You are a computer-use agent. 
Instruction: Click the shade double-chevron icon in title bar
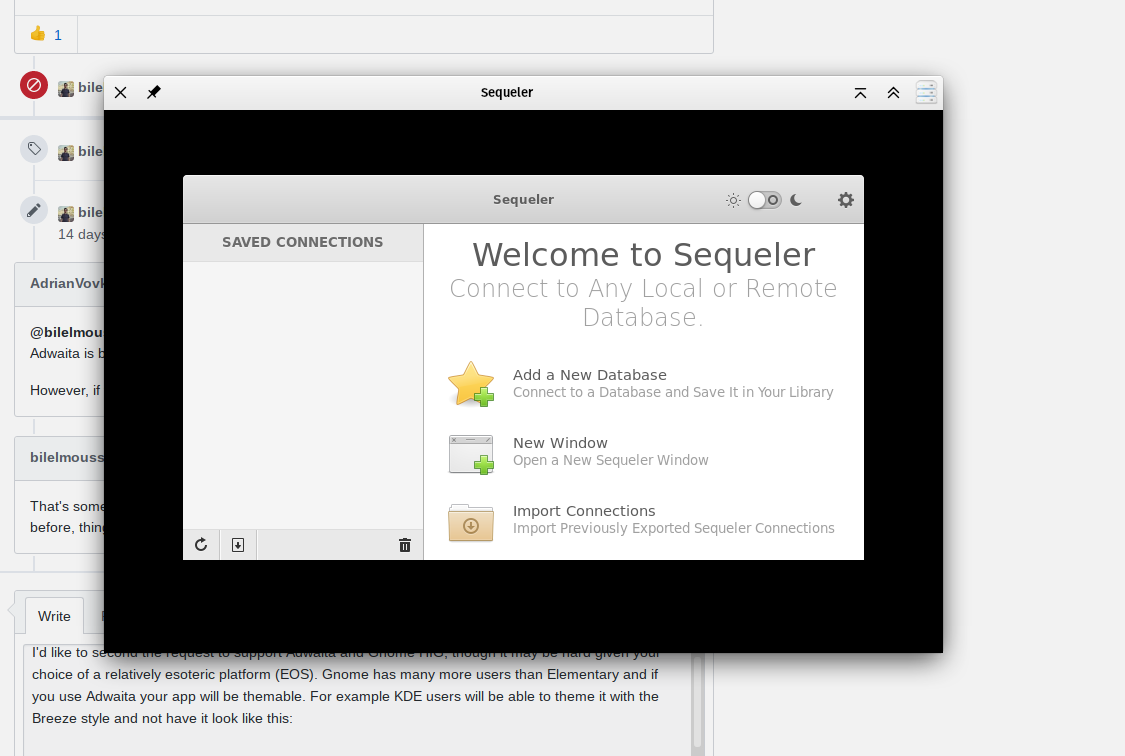click(893, 93)
